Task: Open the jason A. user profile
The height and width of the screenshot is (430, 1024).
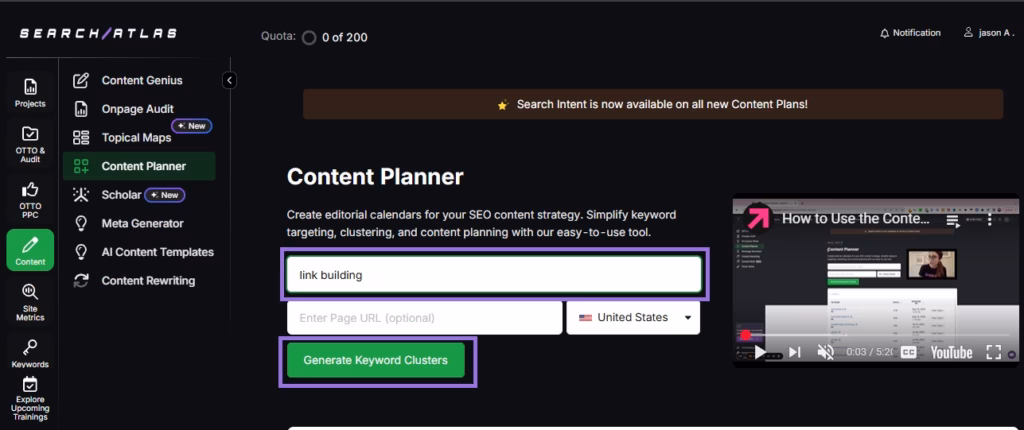Action: coord(988,33)
